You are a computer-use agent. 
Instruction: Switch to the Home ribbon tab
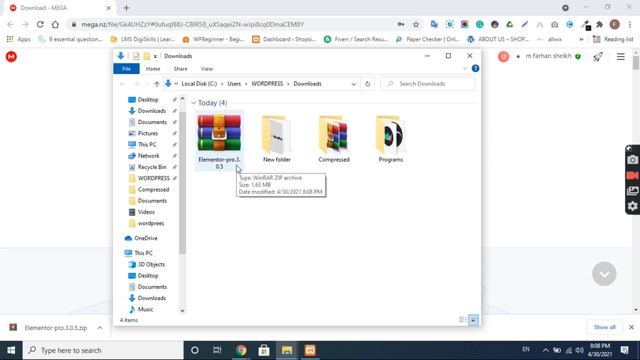coord(153,69)
